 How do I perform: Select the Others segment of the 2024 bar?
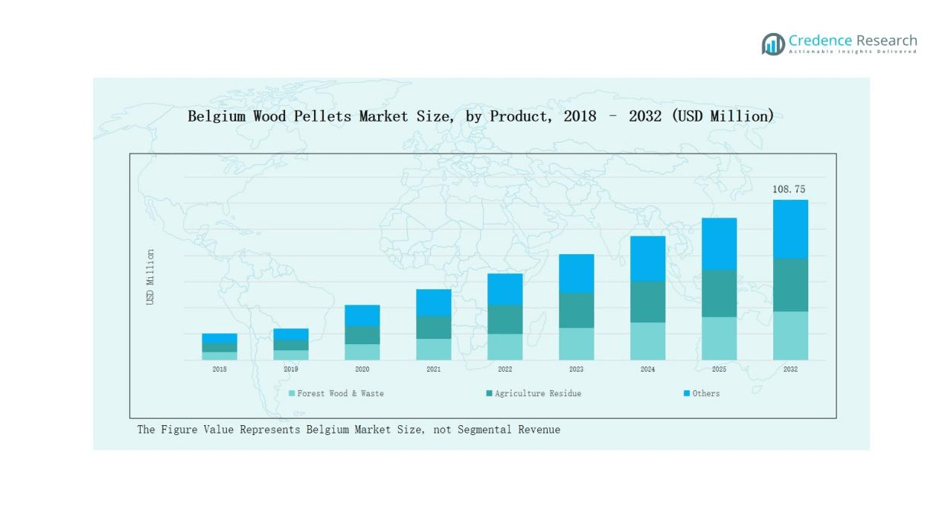648,258
